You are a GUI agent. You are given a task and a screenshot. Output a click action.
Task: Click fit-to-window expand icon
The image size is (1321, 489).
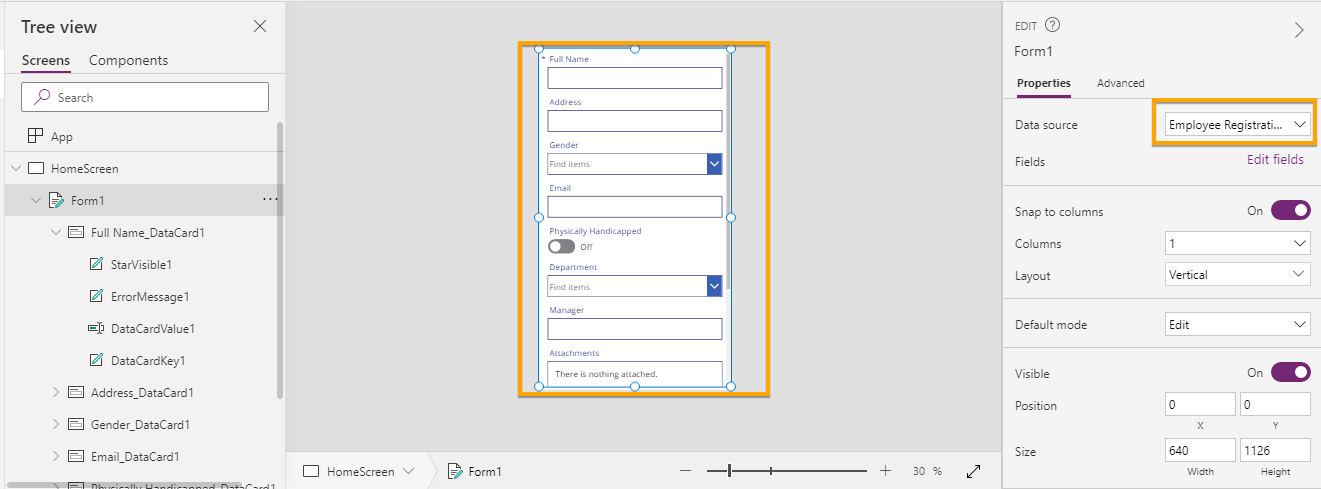(973, 471)
